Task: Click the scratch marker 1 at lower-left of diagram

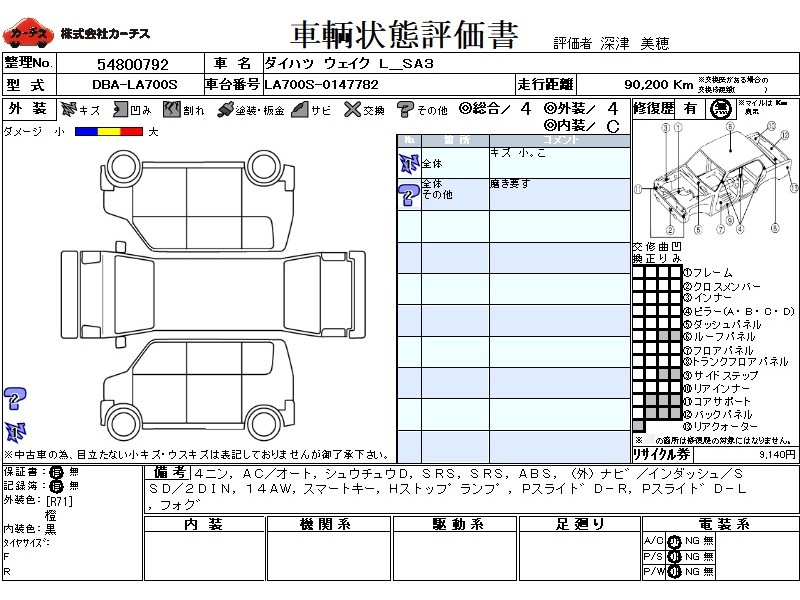Action: [x=15, y=432]
